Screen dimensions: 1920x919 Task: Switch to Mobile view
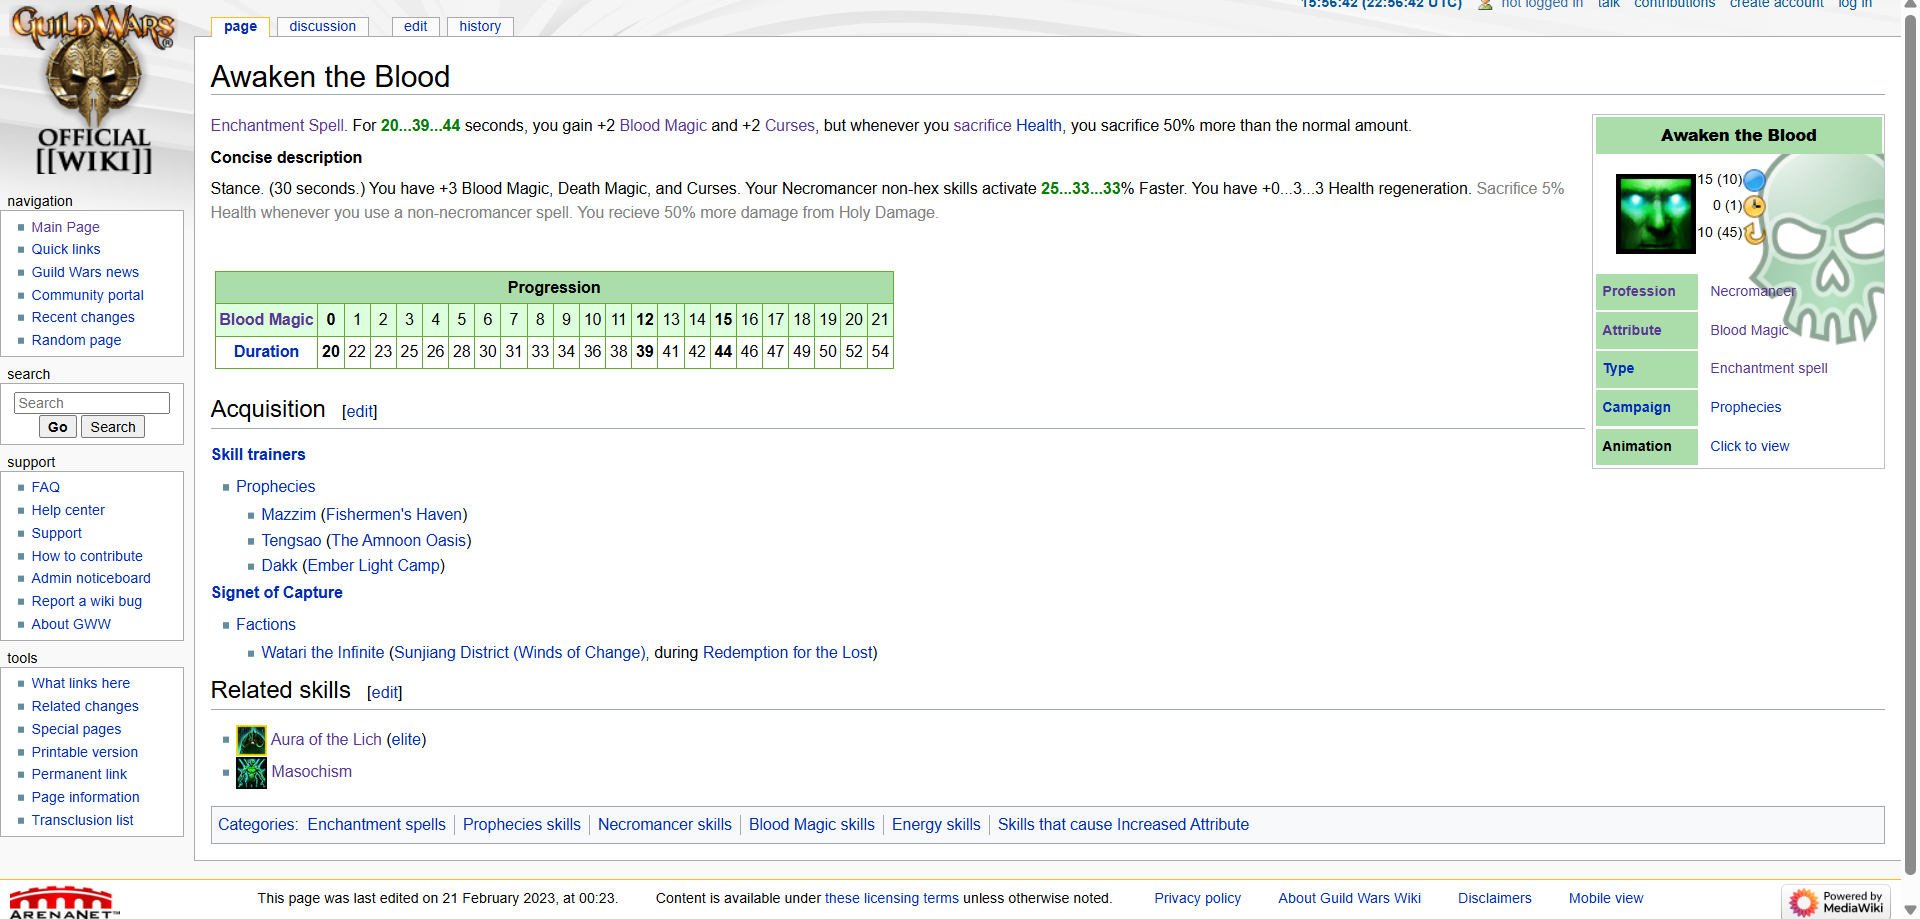(x=1605, y=898)
